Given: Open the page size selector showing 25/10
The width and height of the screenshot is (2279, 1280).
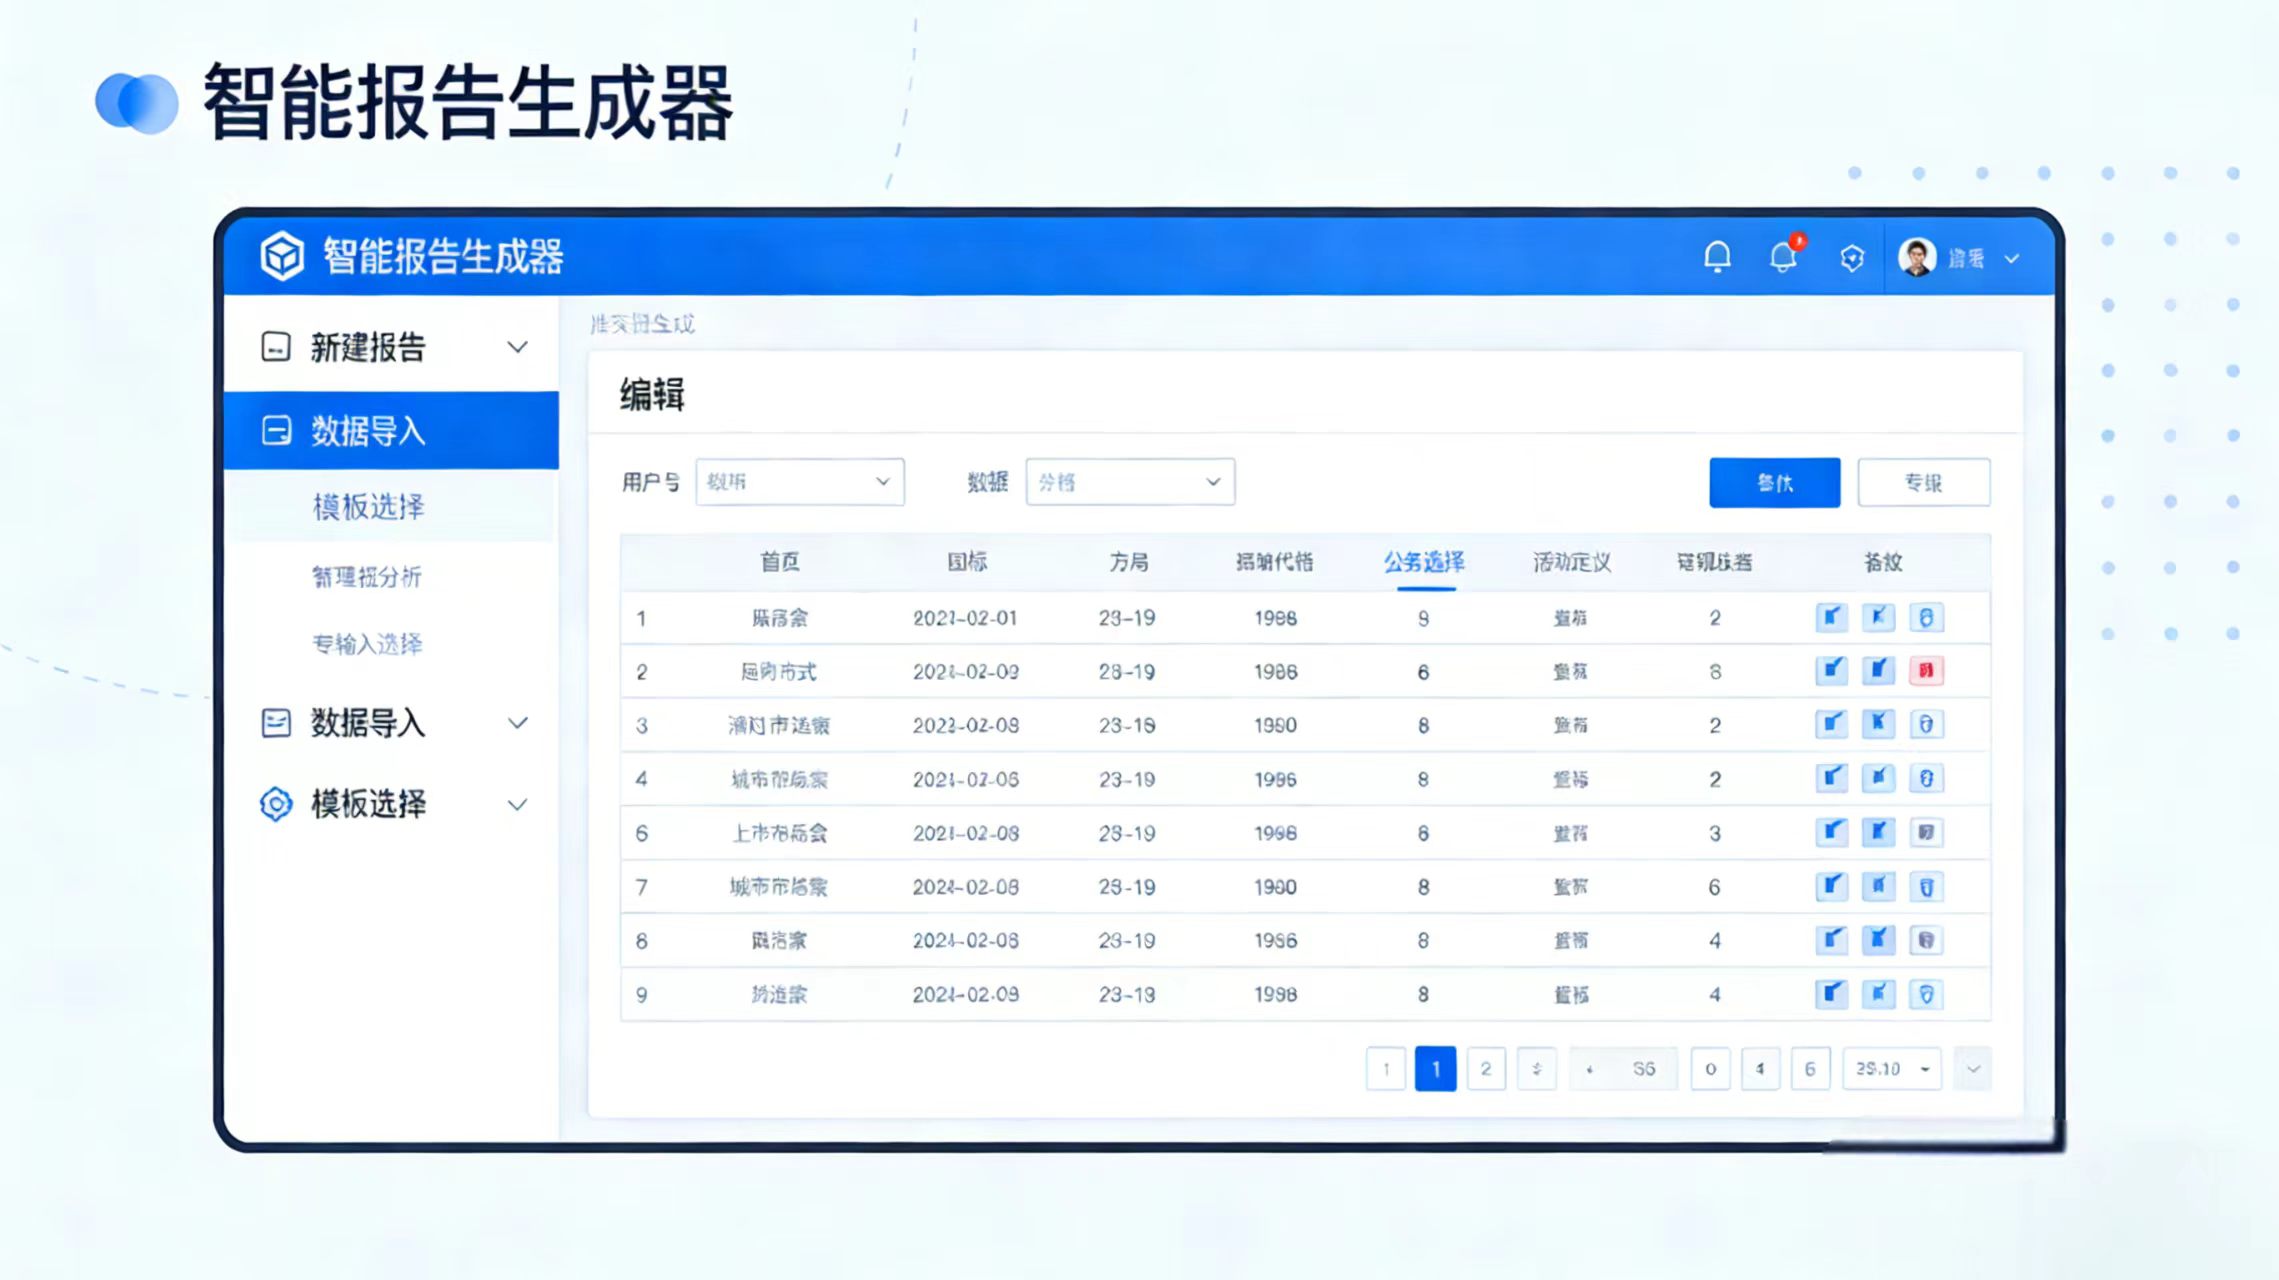Looking at the screenshot, I should [1890, 1068].
